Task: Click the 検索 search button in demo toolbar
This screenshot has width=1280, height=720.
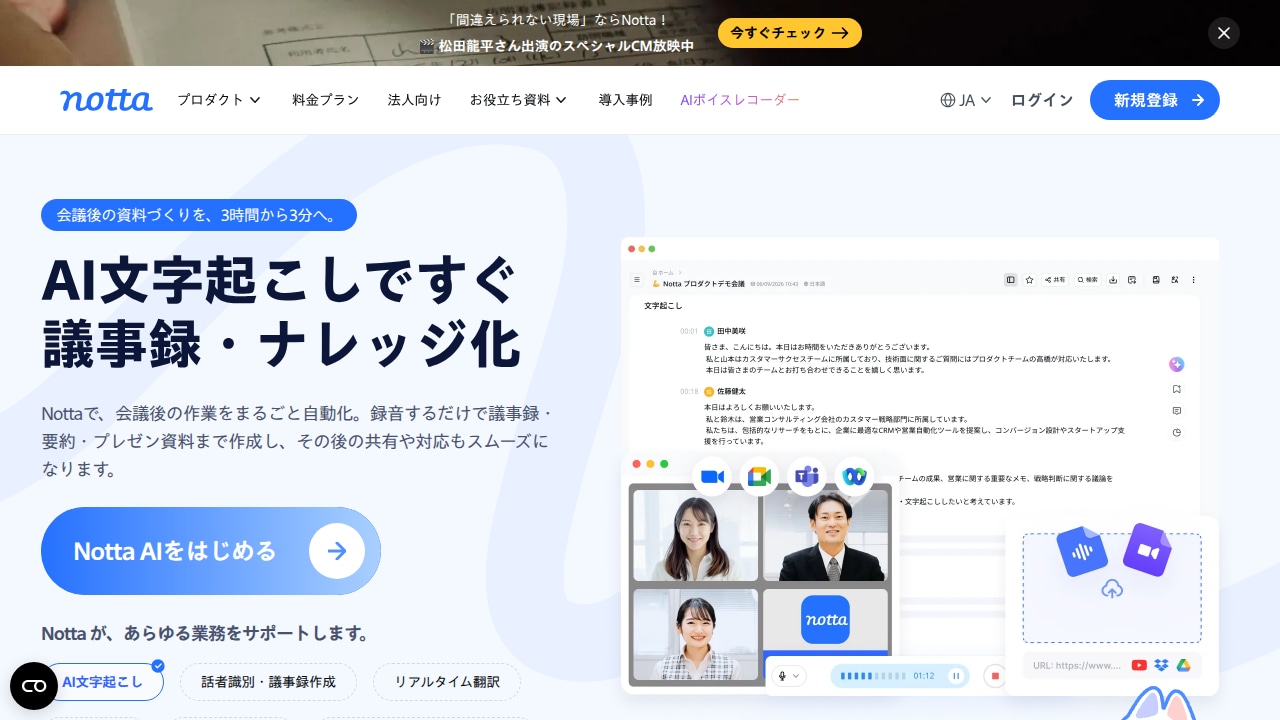Action: tap(1088, 280)
